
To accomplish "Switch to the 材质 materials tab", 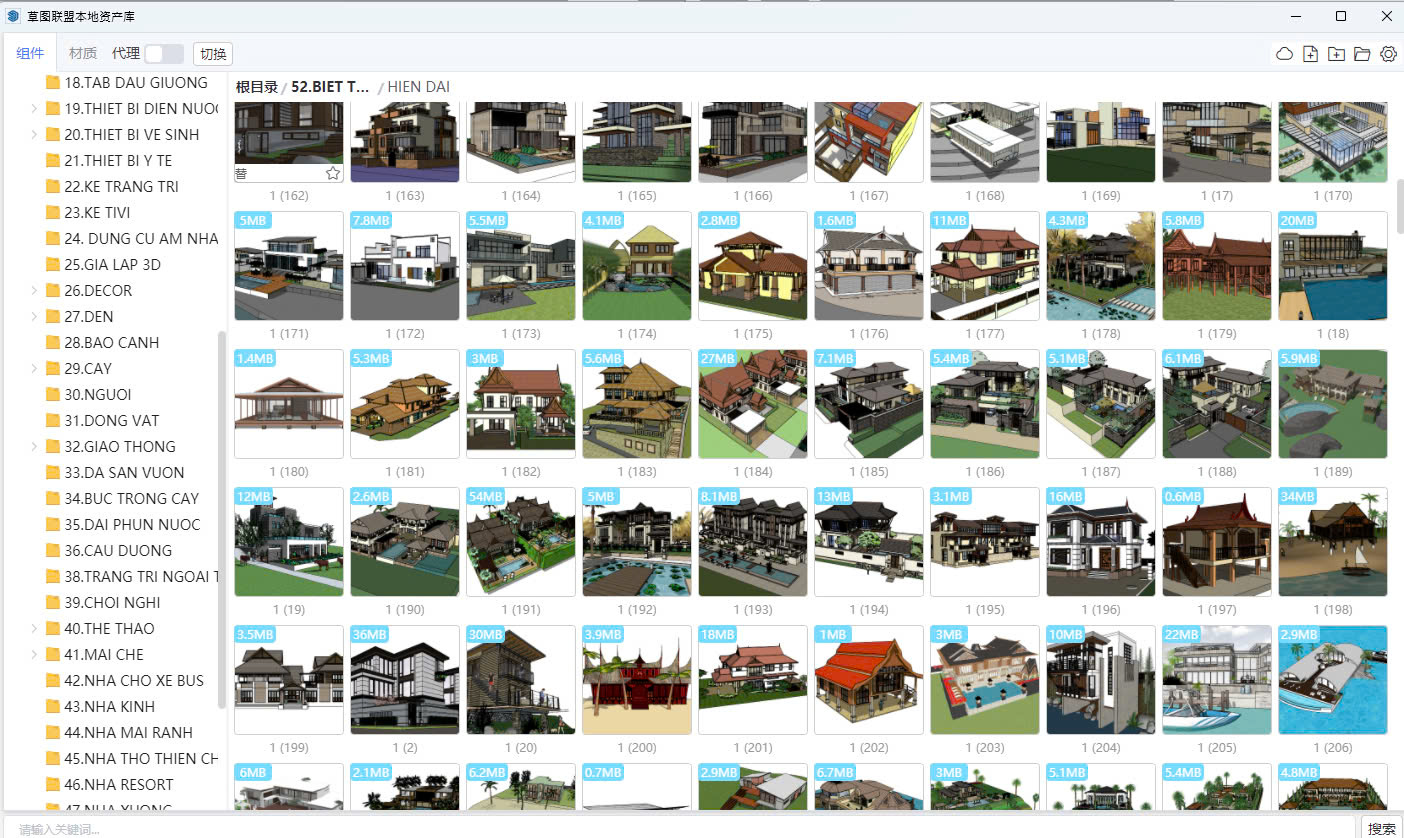I will [83, 54].
